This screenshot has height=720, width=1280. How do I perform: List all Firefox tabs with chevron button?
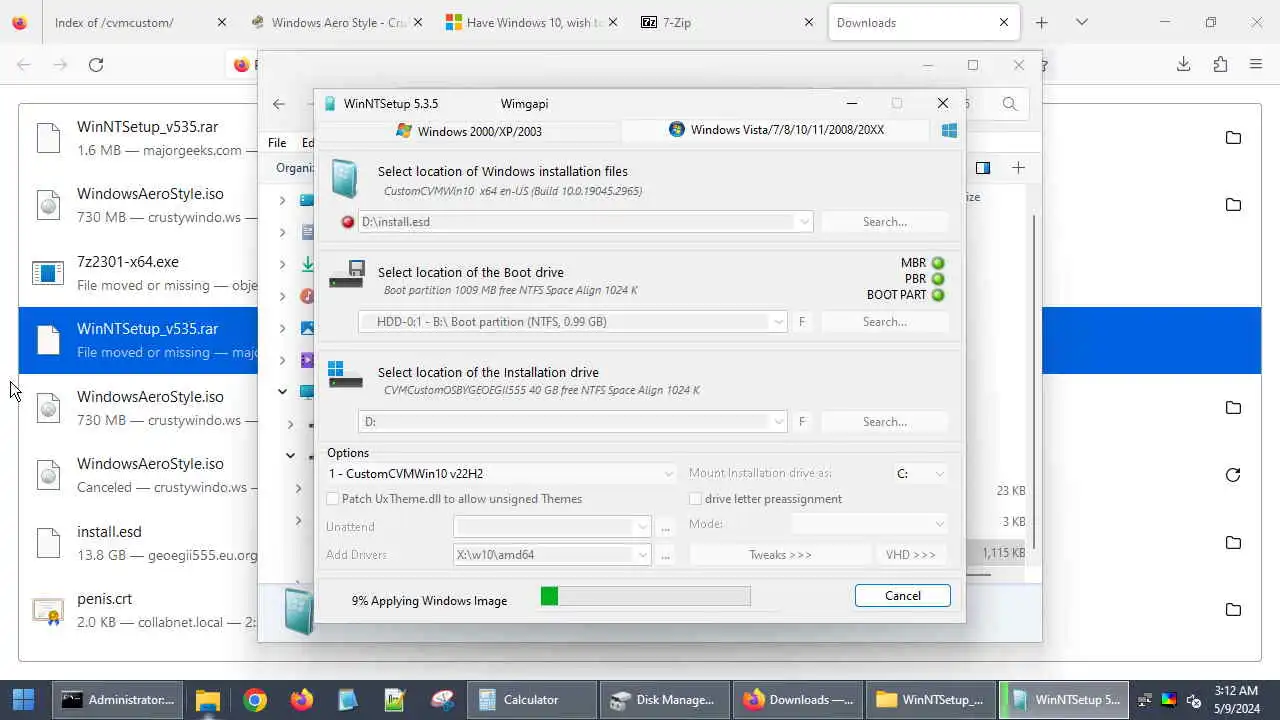click(x=1081, y=22)
